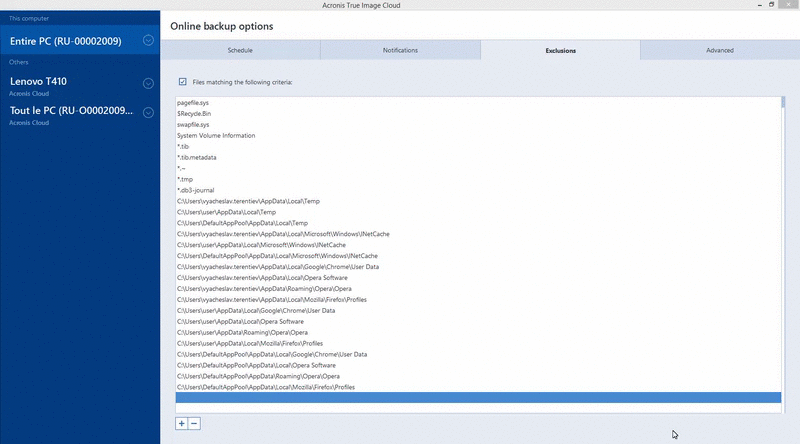Open the Notifications tab

click(x=401, y=50)
